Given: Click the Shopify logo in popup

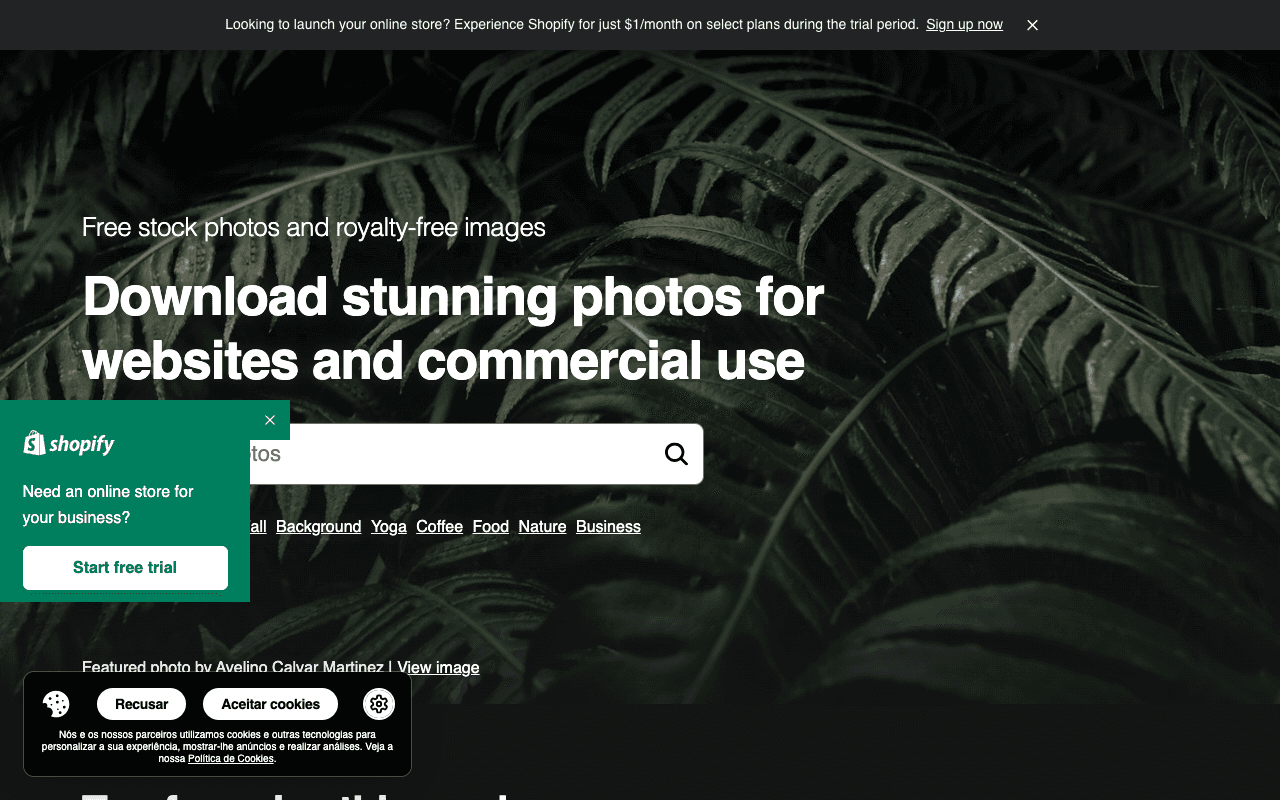Looking at the screenshot, I should coord(69,444).
